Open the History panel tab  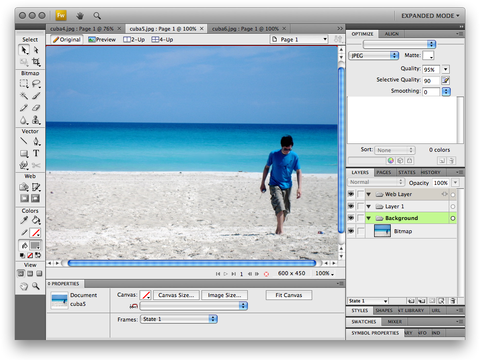pos(430,172)
